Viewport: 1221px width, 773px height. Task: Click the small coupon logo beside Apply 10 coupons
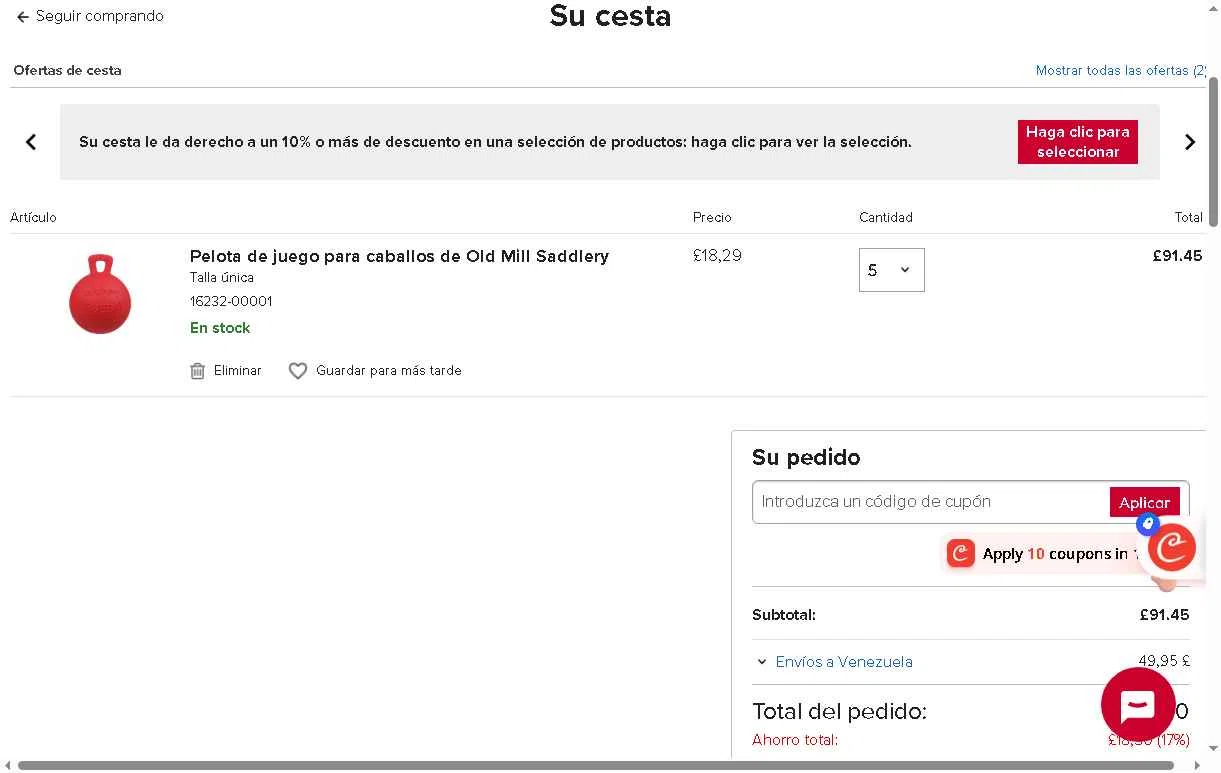[960, 554]
